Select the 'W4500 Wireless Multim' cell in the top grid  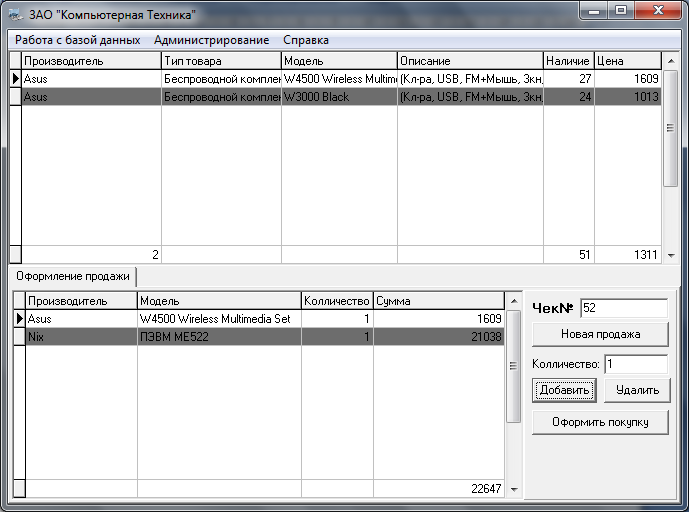[339, 79]
